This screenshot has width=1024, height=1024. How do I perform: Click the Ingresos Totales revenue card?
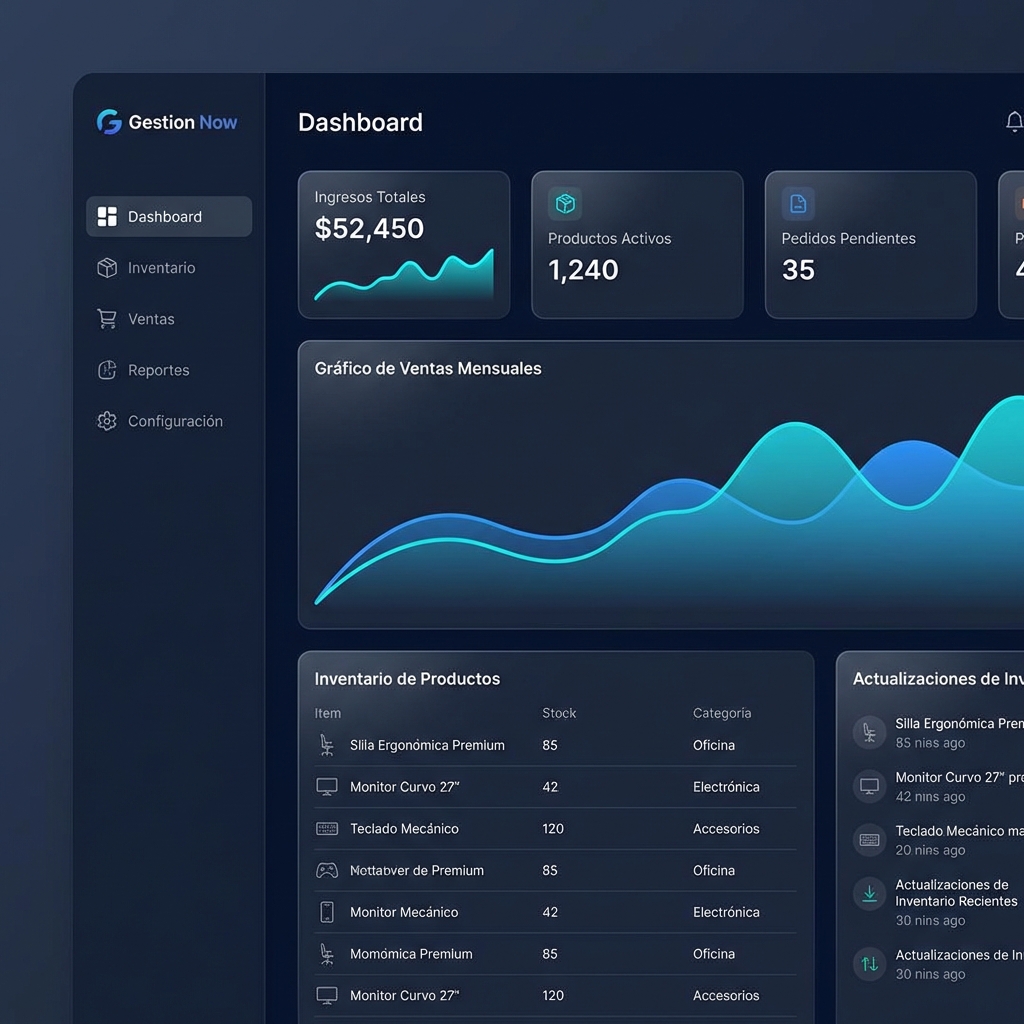[404, 243]
